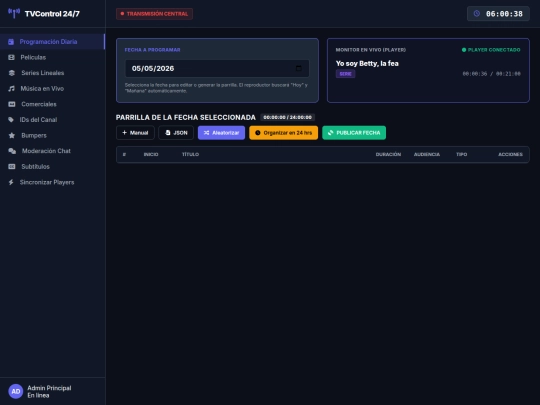Go to Películas section
Image resolution: width=540 pixels, height=405 pixels.
tap(52, 57)
